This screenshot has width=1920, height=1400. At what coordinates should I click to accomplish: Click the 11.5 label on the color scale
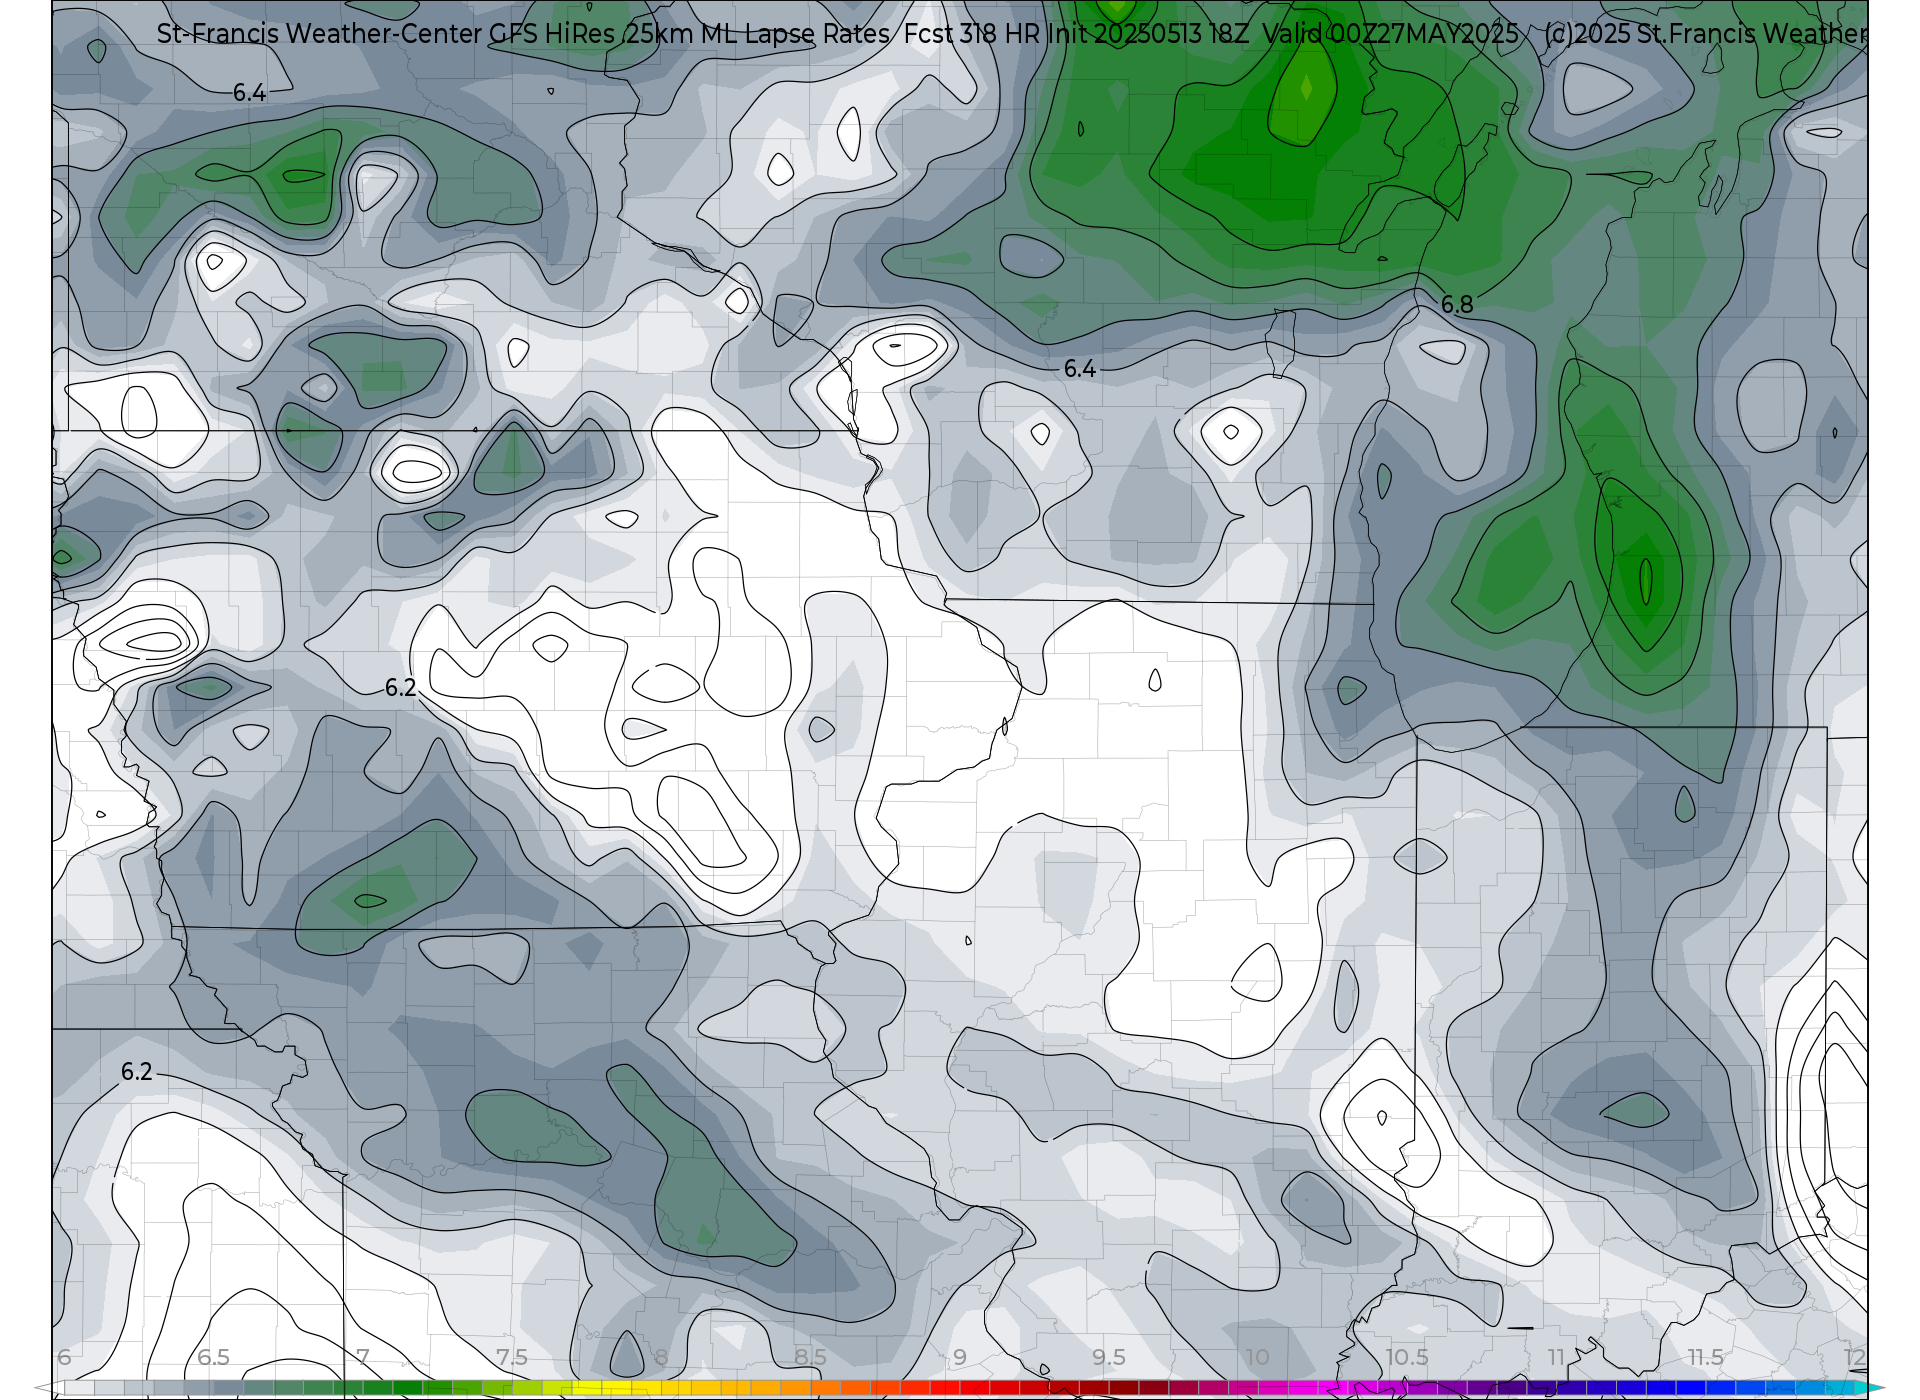[x=1706, y=1357]
